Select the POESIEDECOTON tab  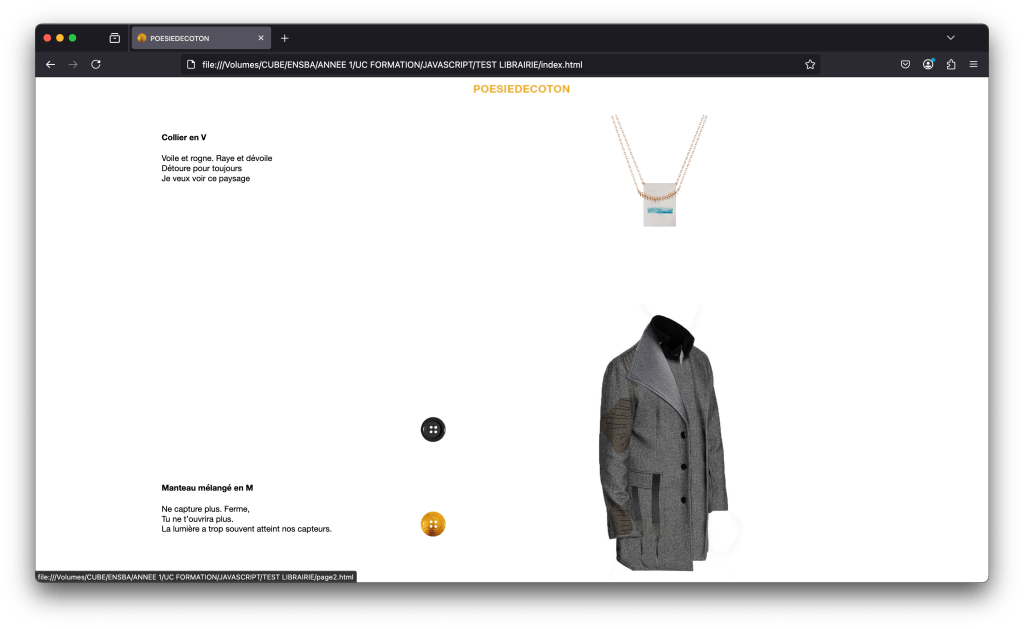tap(195, 38)
